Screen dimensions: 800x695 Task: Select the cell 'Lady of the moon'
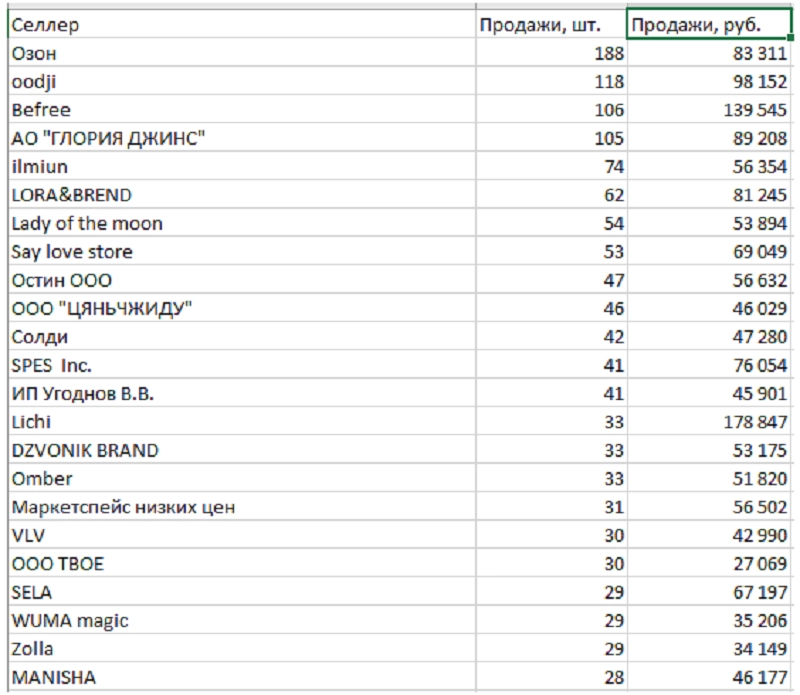point(242,223)
